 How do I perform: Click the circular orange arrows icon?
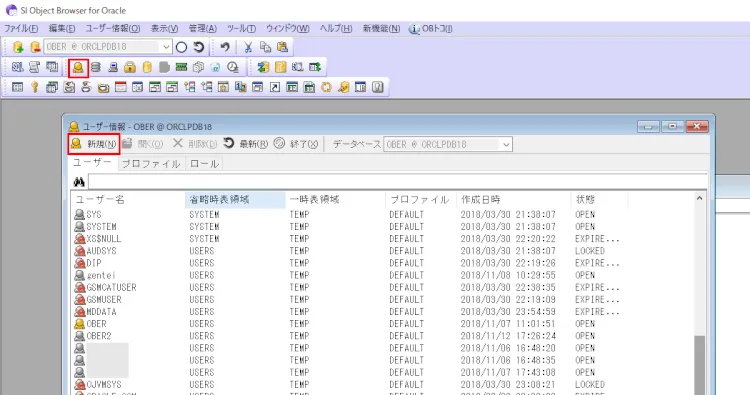(x=326, y=87)
